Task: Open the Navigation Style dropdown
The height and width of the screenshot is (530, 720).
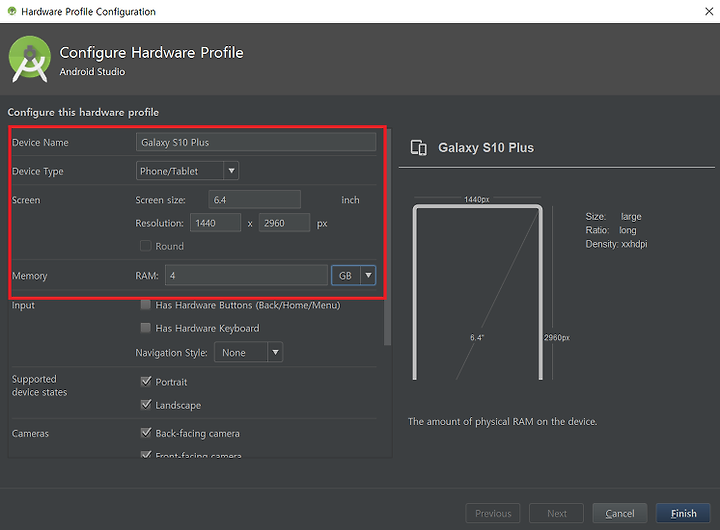Action: (248, 352)
